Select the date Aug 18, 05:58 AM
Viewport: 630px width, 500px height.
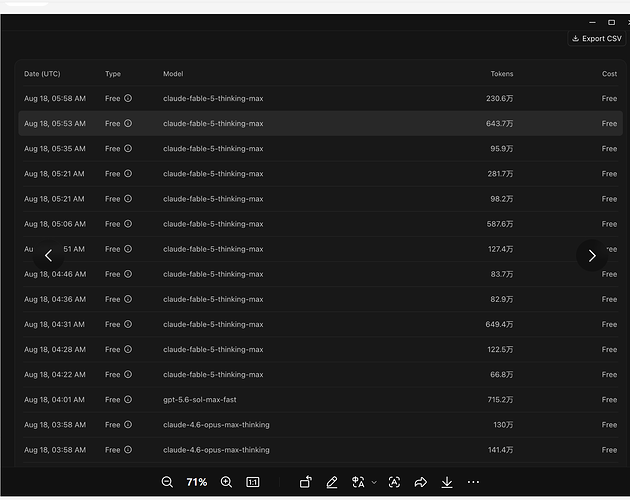pos(55,98)
